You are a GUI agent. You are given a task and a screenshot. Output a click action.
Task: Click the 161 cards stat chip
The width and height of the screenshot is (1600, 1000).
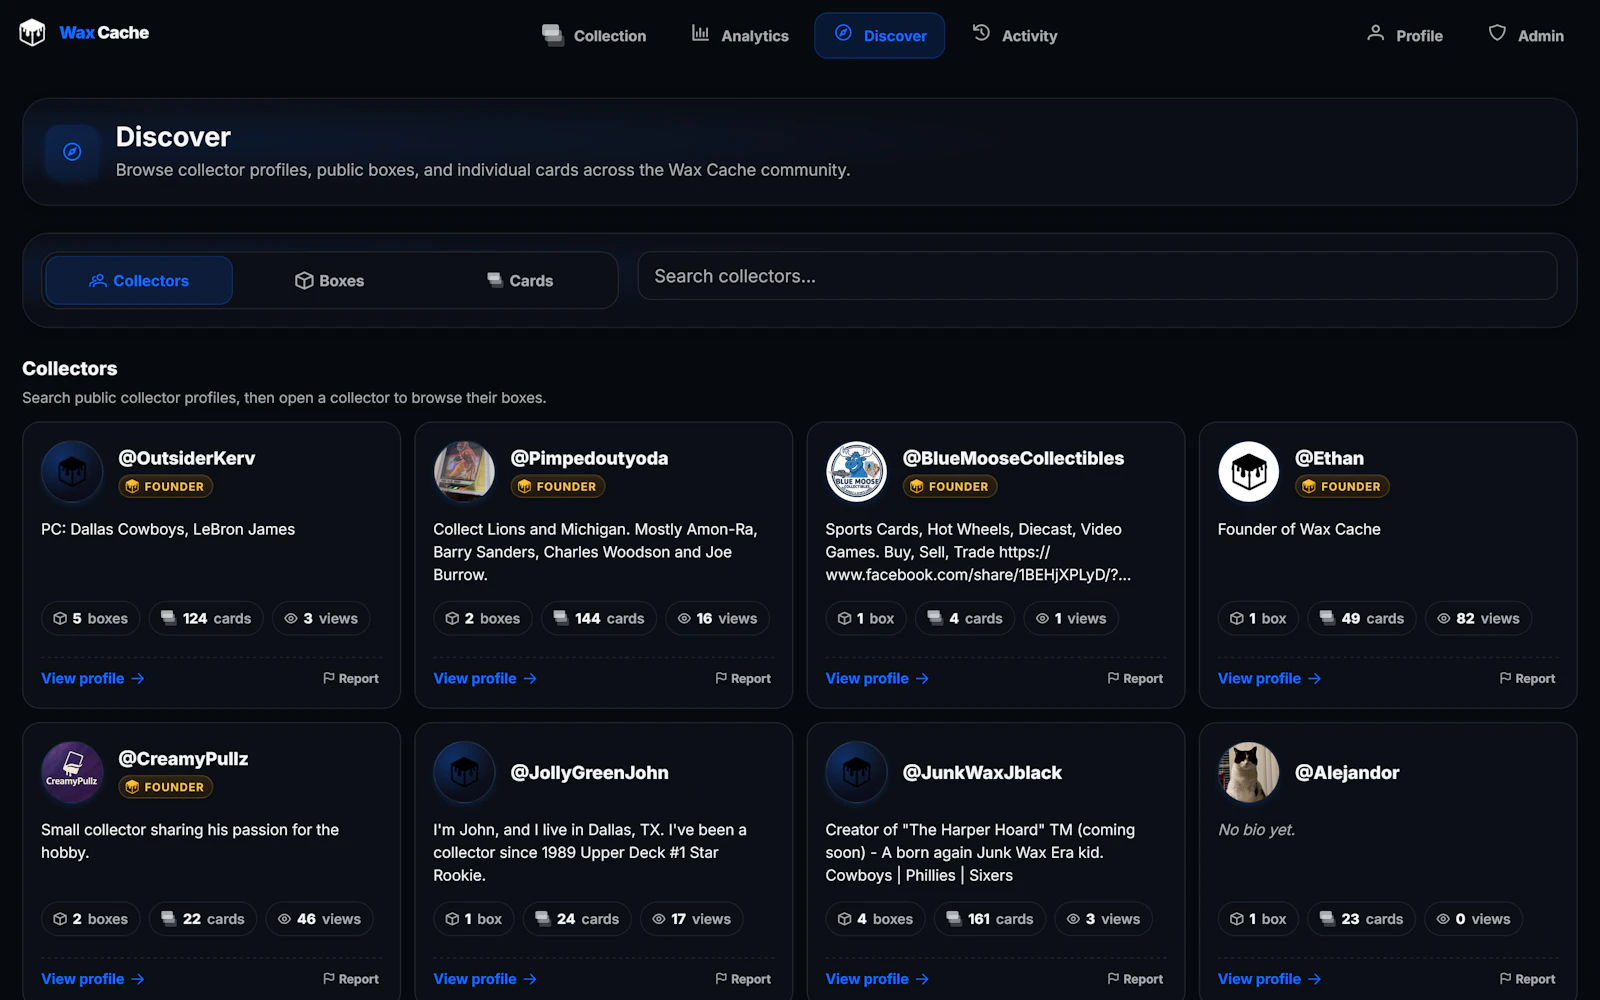990,919
